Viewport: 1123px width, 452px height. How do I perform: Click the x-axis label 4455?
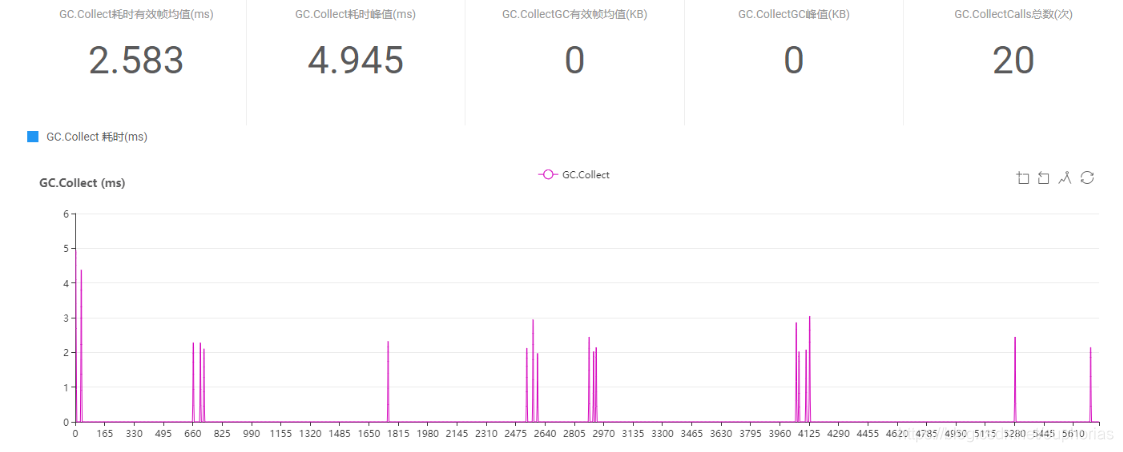[868, 433]
